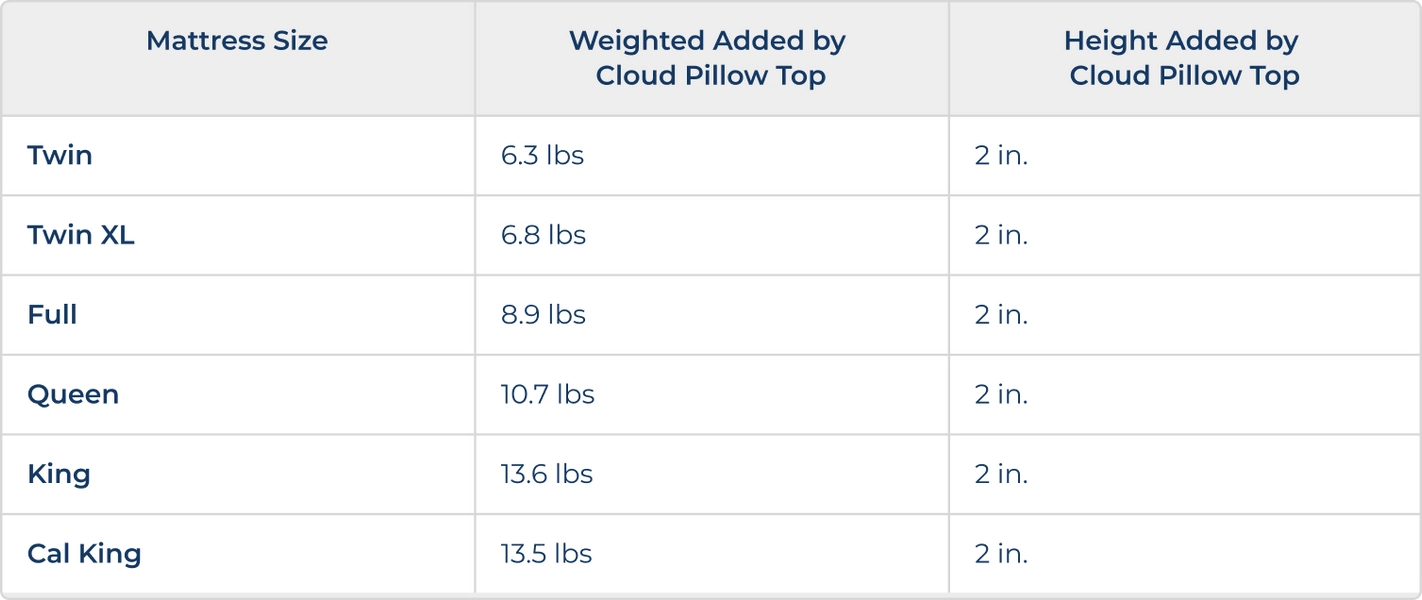Screen dimensions: 1422x600
Task: Select the 2 in. height for Twin
Action: pyautogui.click(x=1001, y=155)
